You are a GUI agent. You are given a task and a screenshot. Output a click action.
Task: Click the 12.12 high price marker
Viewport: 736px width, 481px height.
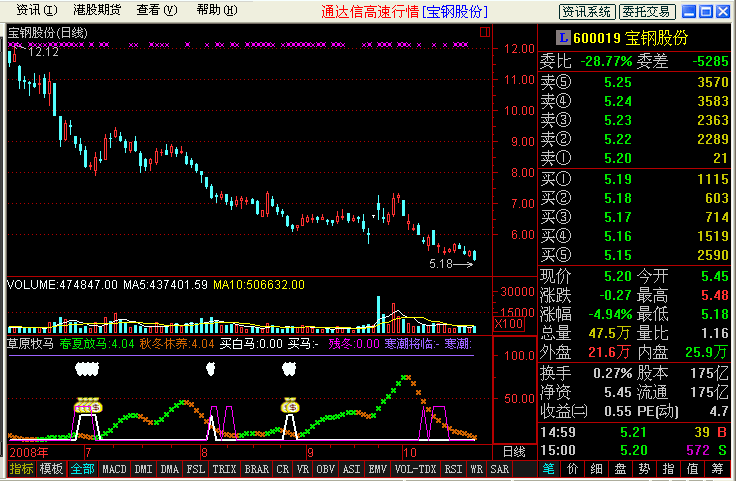point(43,52)
